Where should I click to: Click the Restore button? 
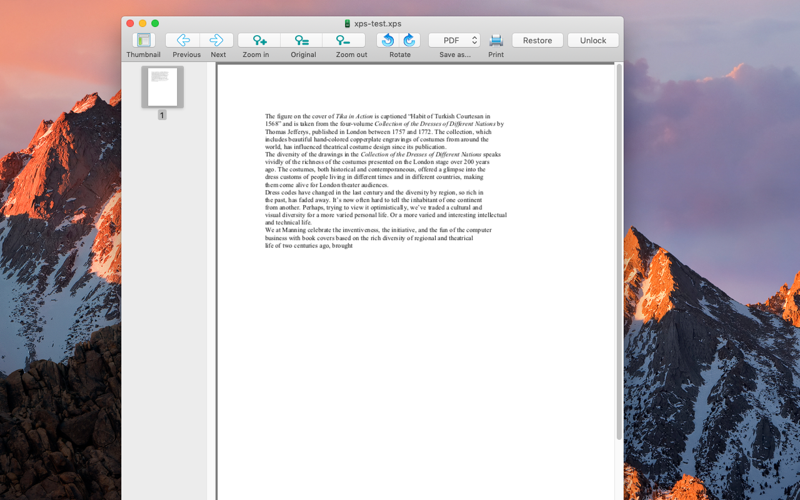pos(537,40)
